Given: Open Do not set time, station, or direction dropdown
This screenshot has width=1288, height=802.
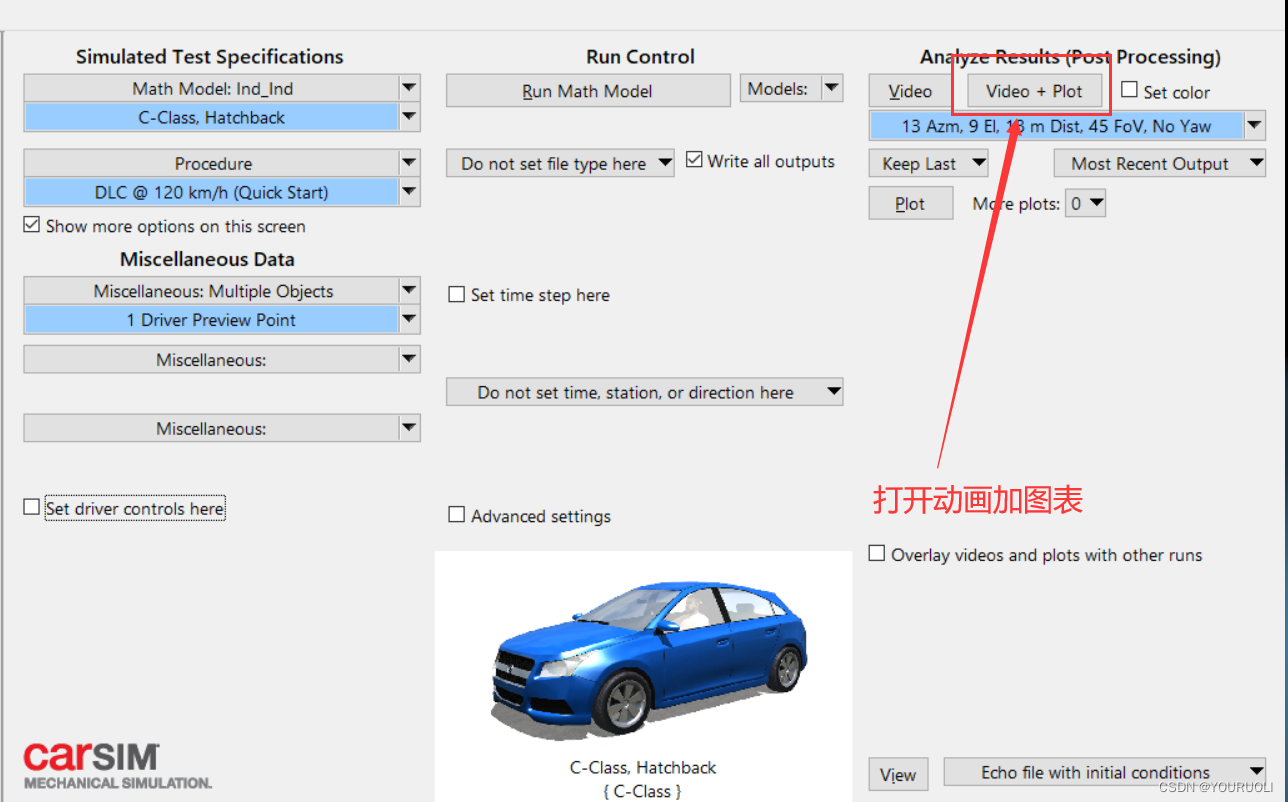Looking at the screenshot, I should tap(645, 392).
